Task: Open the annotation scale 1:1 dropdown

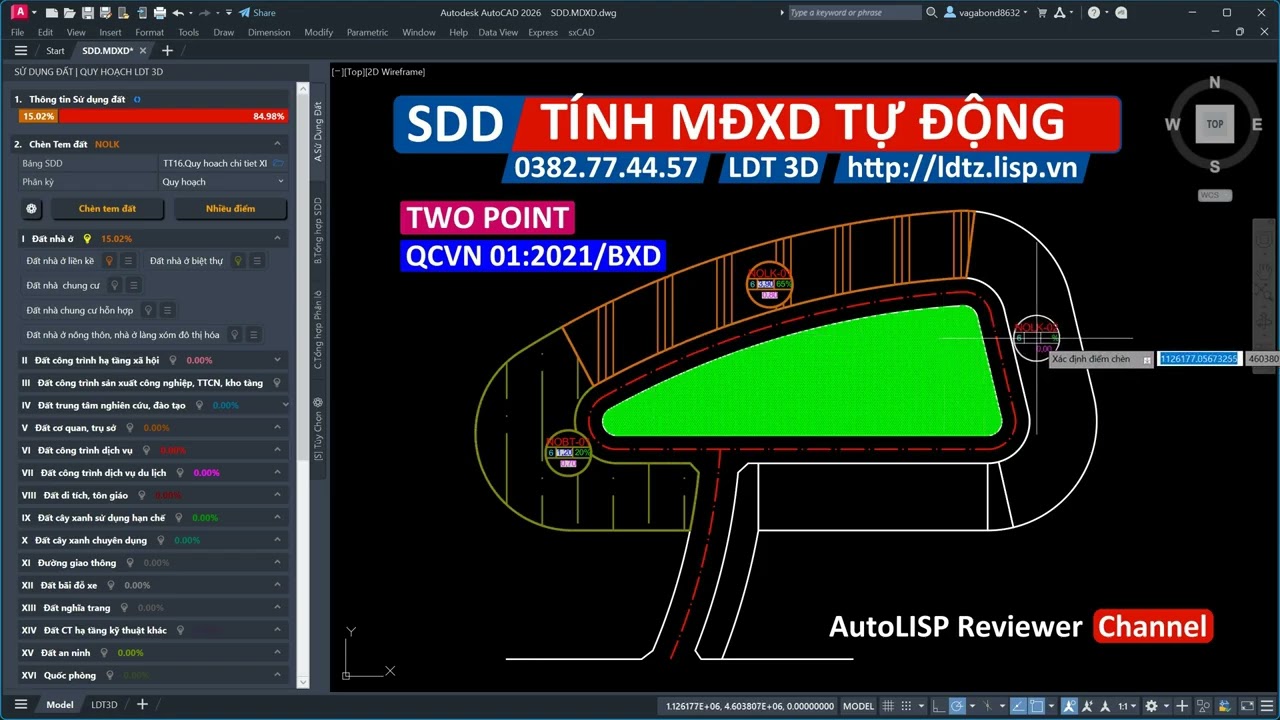Action: pyautogui.click(x=1126, y=706)
